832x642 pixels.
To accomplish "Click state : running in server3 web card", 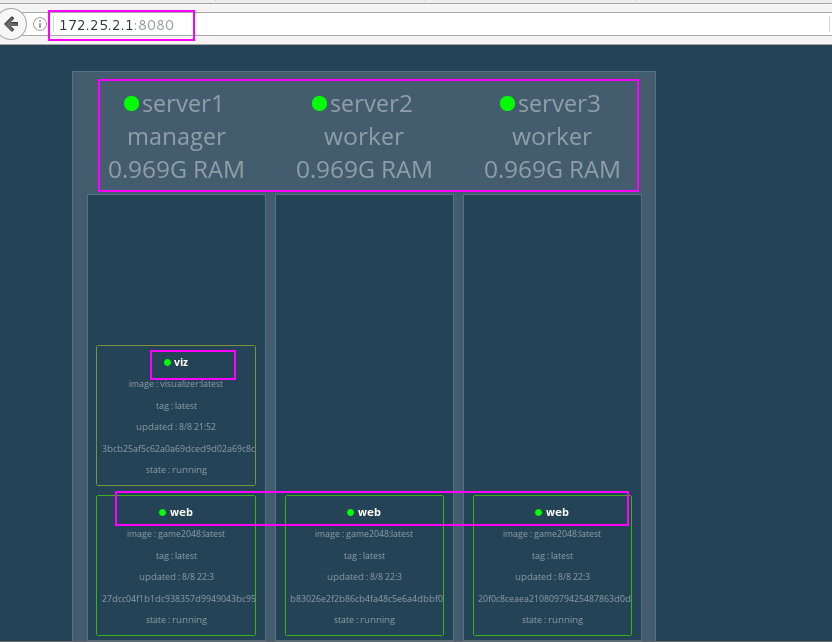I will point(552,620).
